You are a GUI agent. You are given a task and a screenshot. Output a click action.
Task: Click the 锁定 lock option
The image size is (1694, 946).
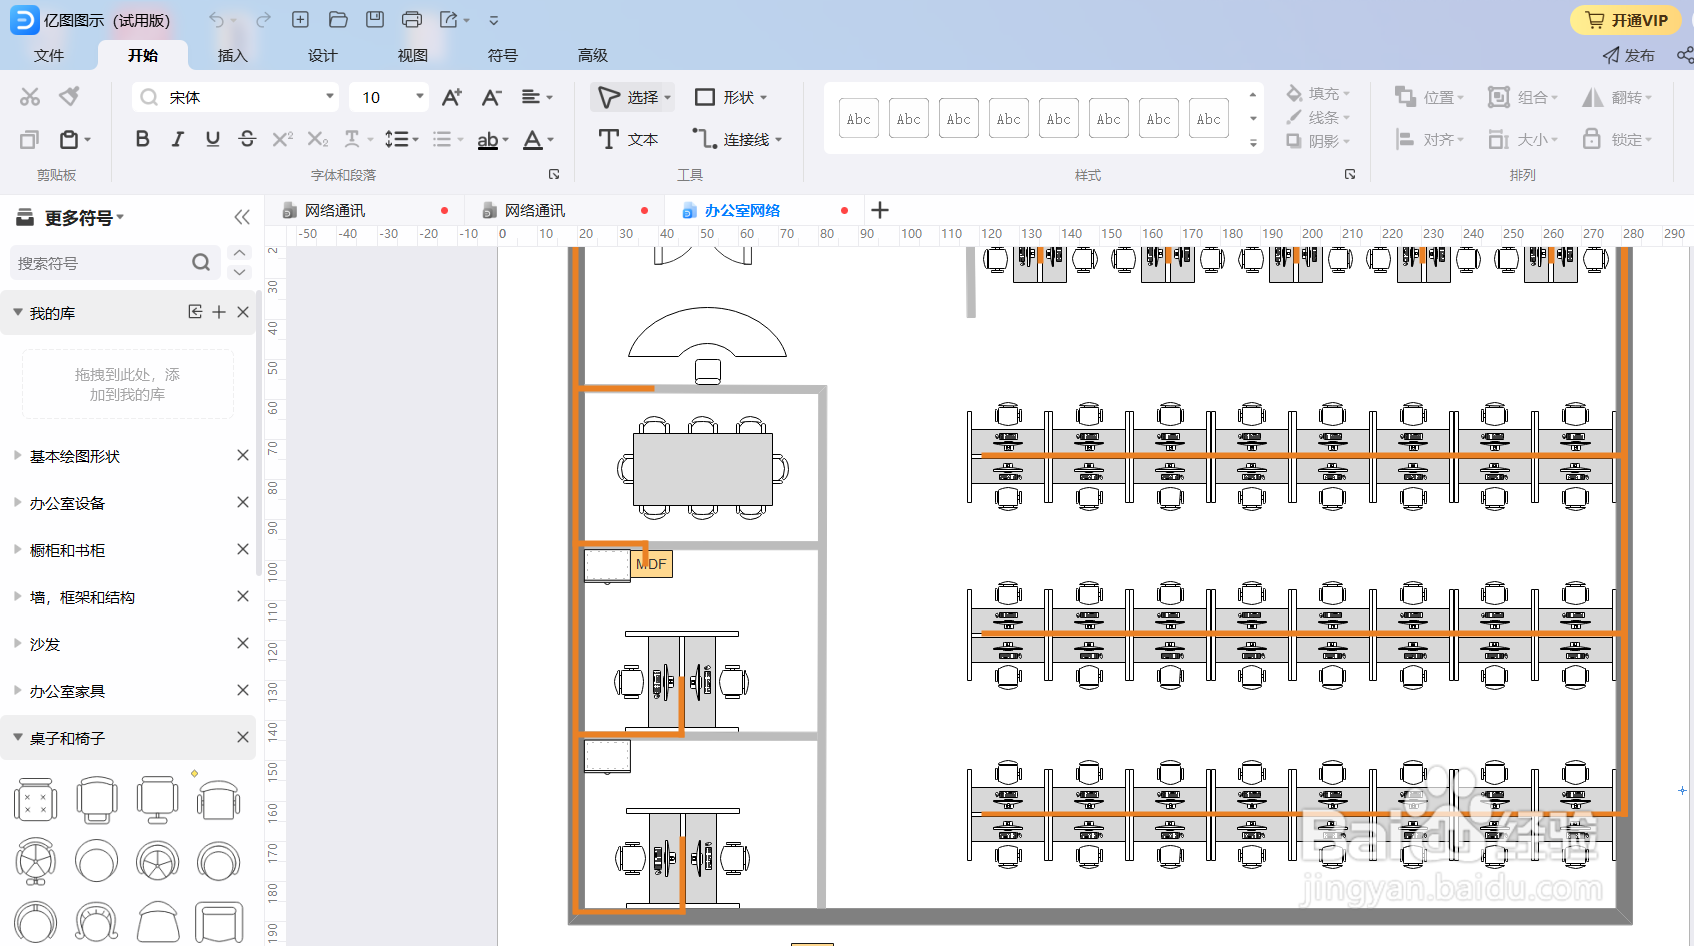1617,139
